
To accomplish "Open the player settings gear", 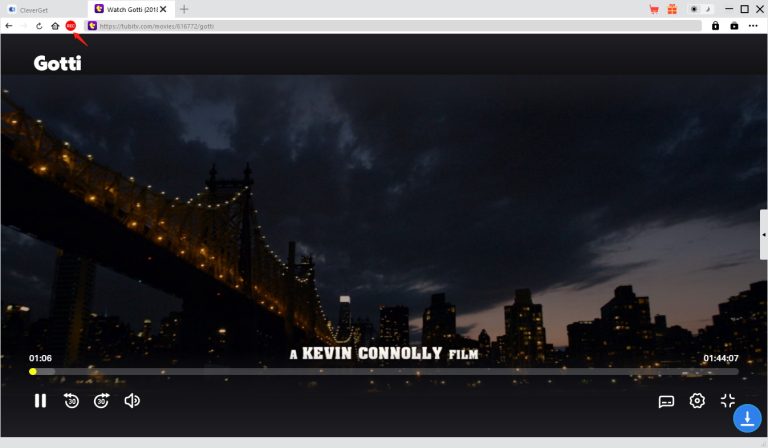I will click(x=697, y=401).
